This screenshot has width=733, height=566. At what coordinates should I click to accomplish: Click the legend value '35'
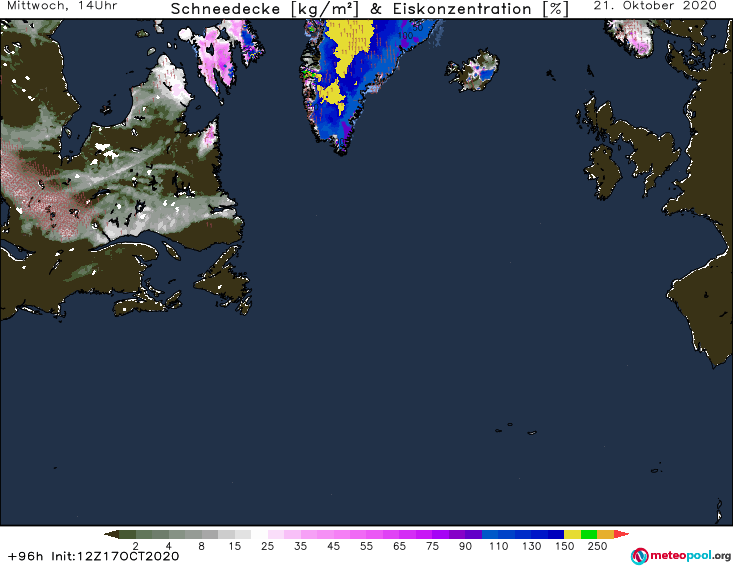[x=301, y=546]
